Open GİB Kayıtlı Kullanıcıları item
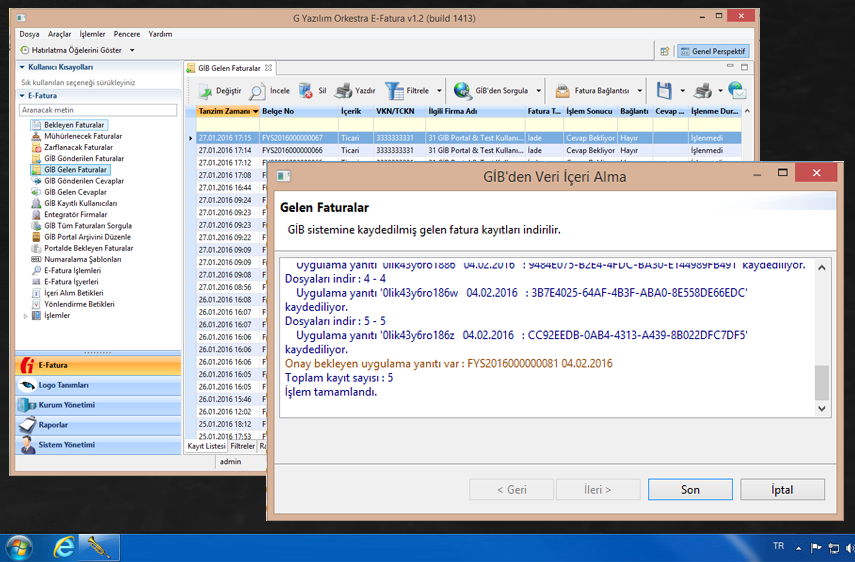 pos(80,203)
